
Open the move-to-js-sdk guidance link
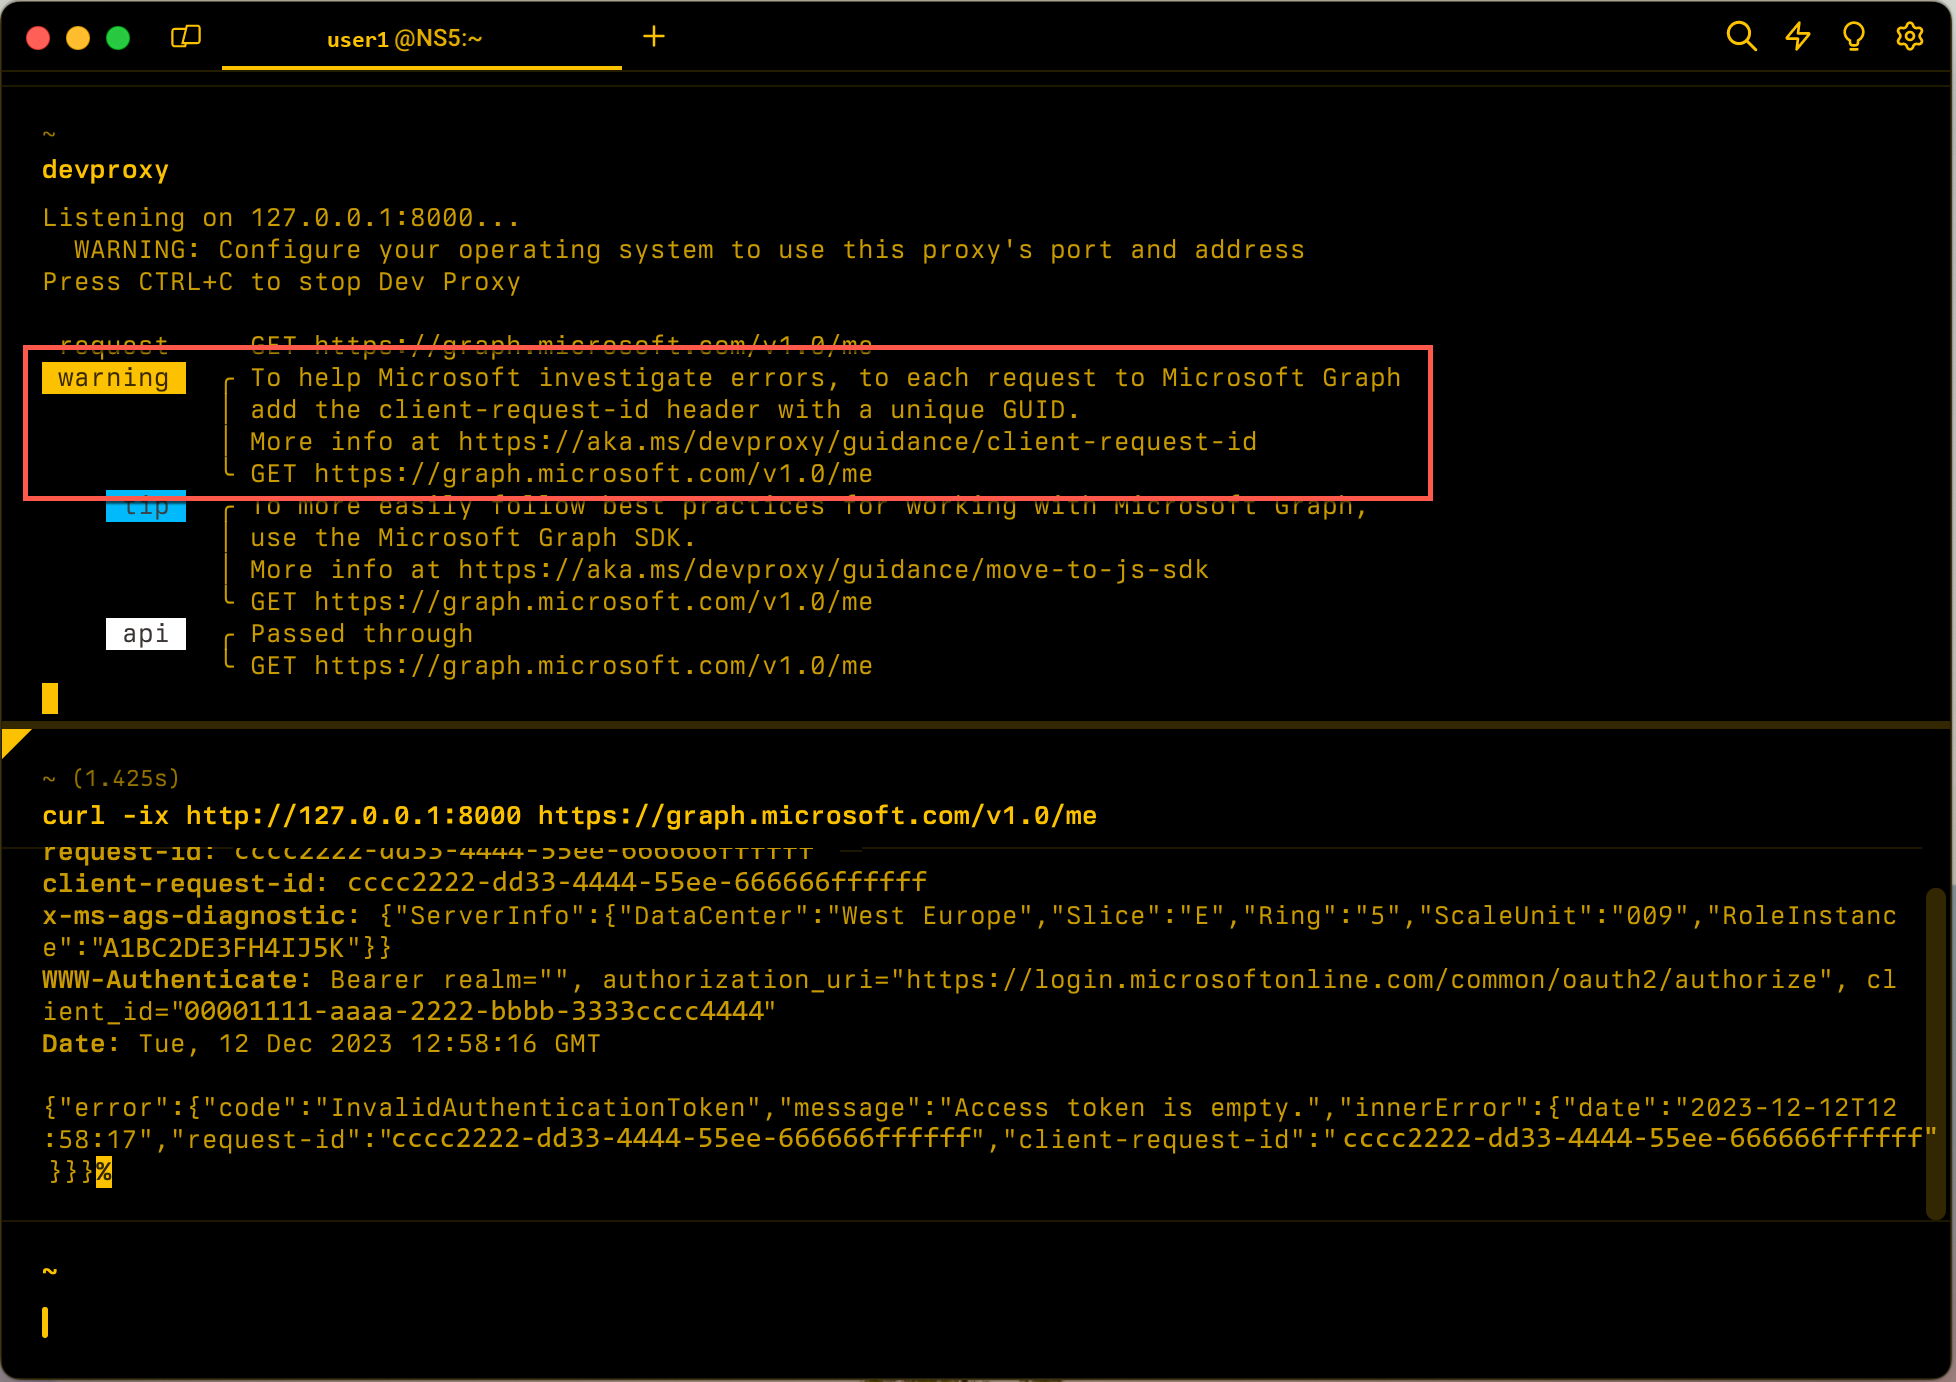pyautogui.click(x=833, y=570)
